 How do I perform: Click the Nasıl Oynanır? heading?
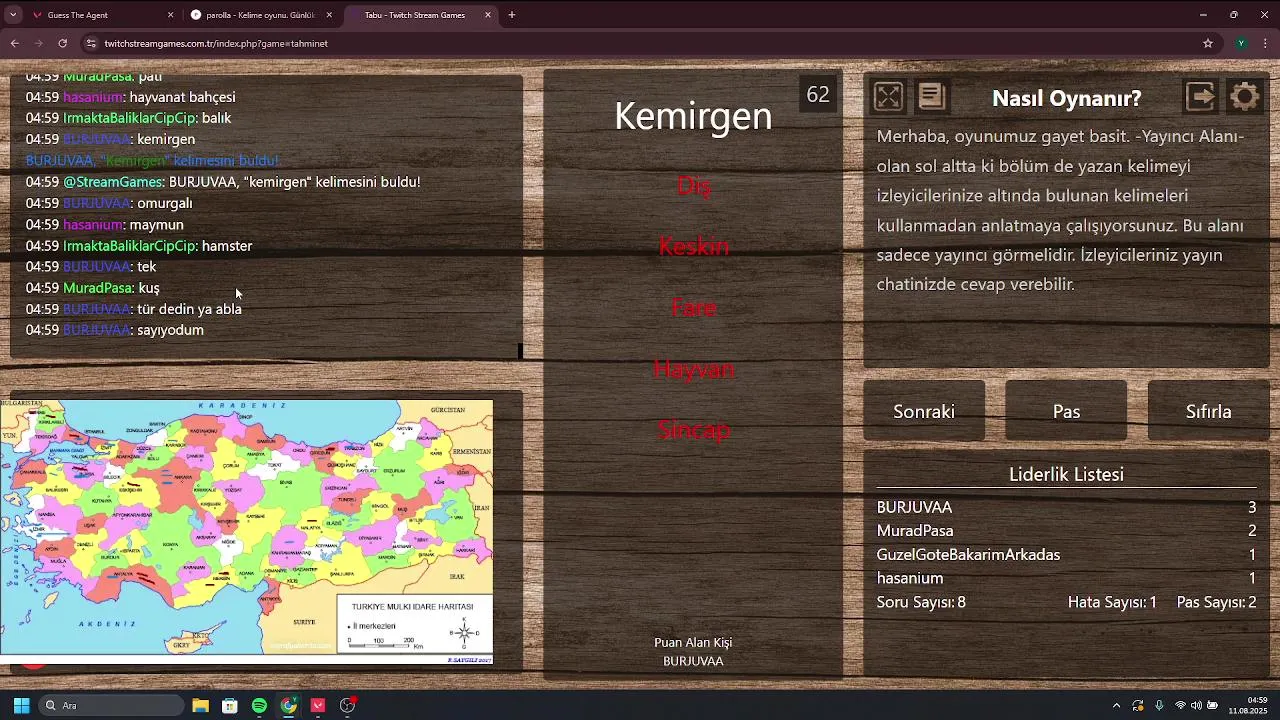[x=1066, y=98]
